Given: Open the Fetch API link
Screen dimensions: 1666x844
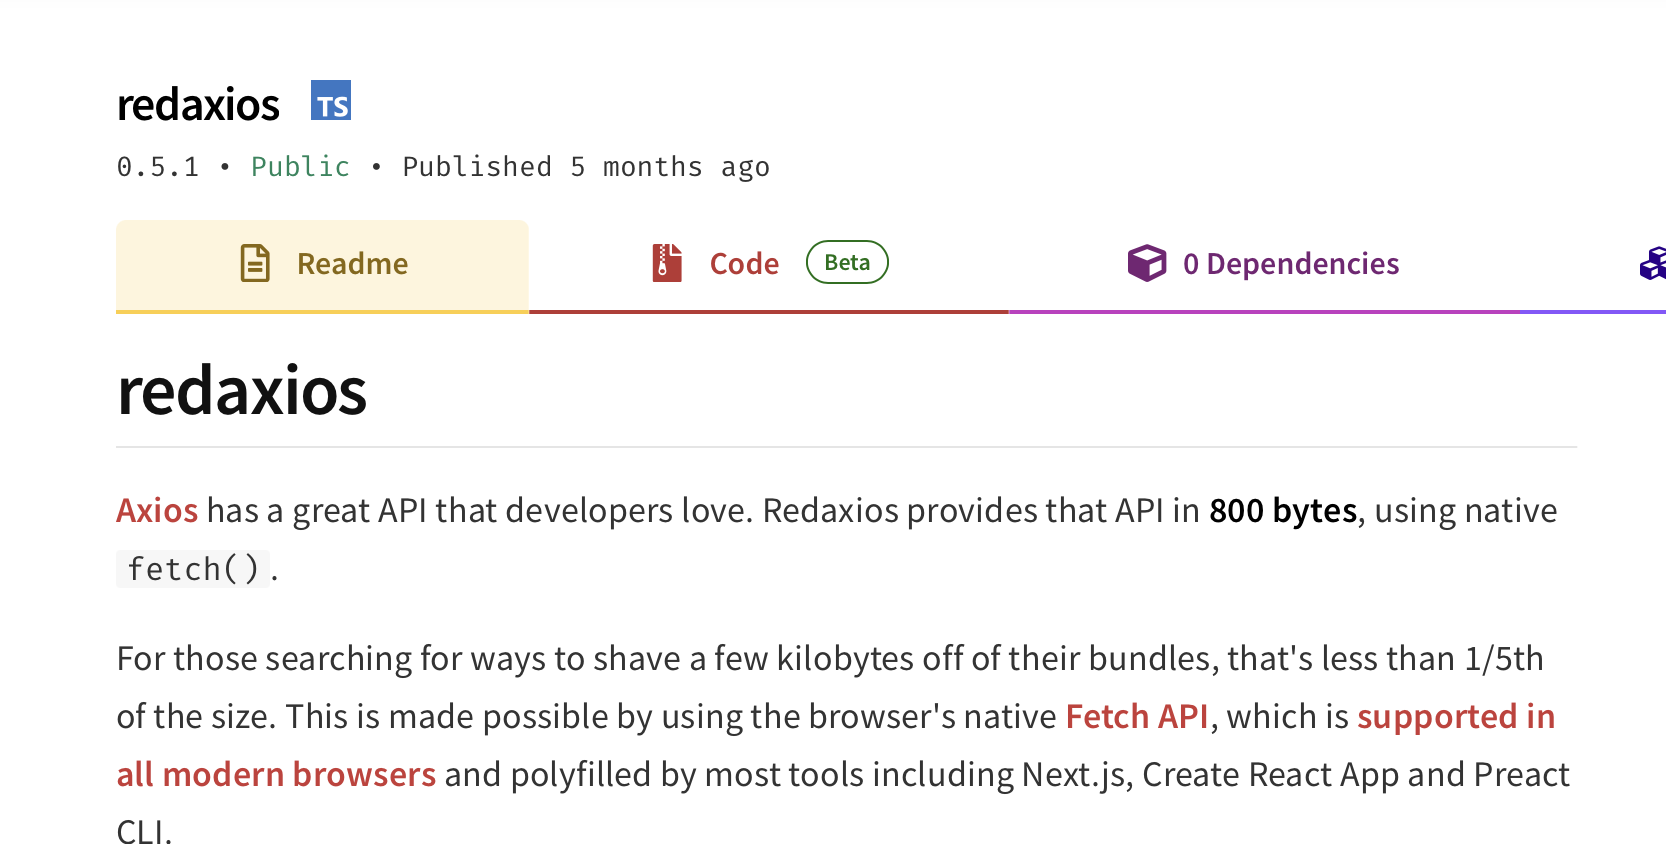Looking at the screenshot, I should click(1137, 717).
